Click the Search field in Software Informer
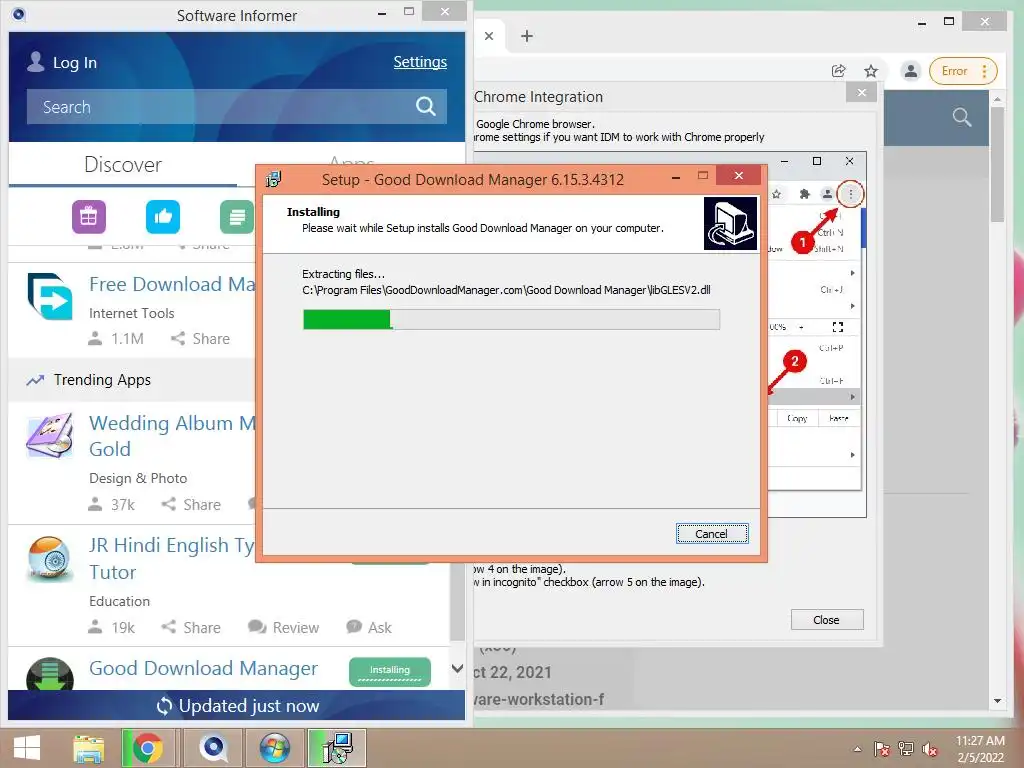Image resolution: width=1024 pixels, height=768 pixels. (236, 106)
